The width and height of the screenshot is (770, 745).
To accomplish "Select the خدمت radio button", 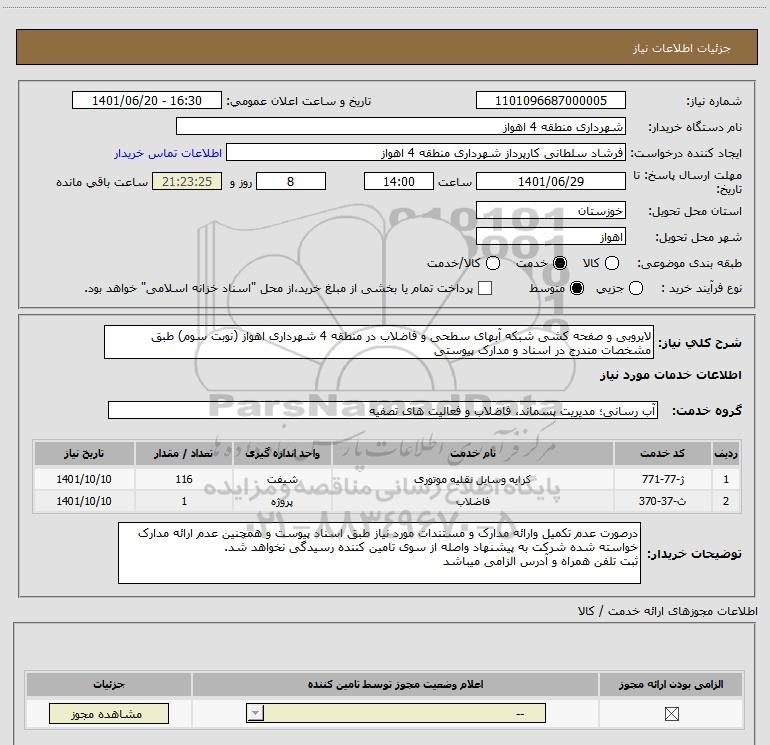I will tap(560, 263).
